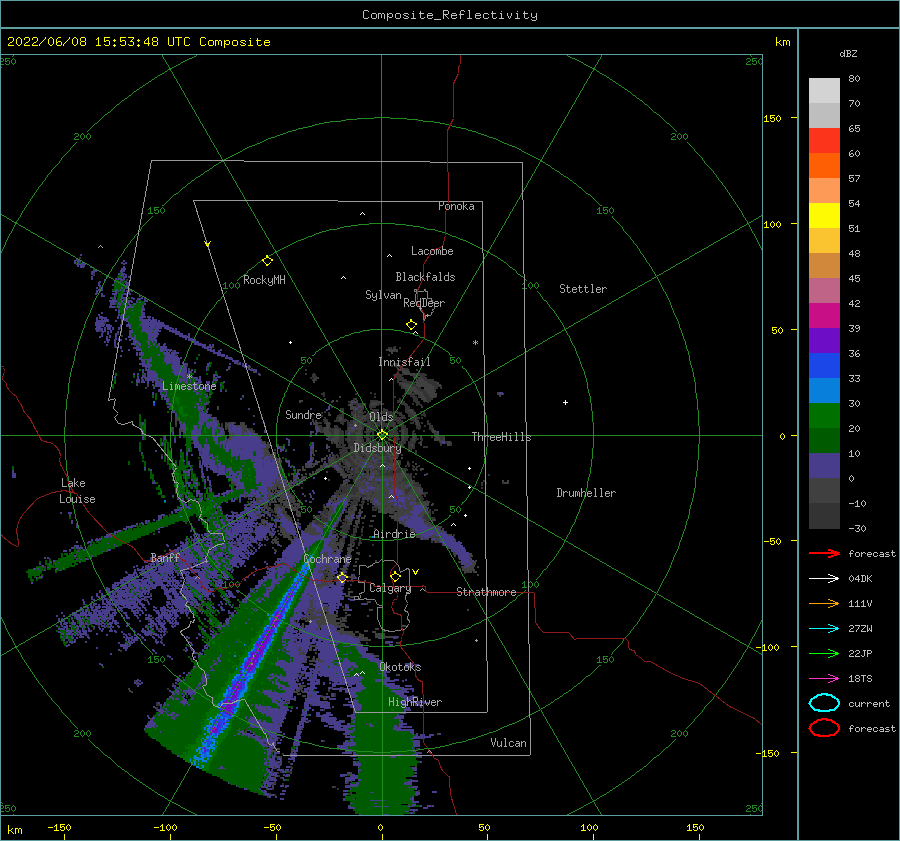Pick the cyan 27ZW arrow legend icon
This screenshot has width=900, height=841.
[x=824, y=629]
